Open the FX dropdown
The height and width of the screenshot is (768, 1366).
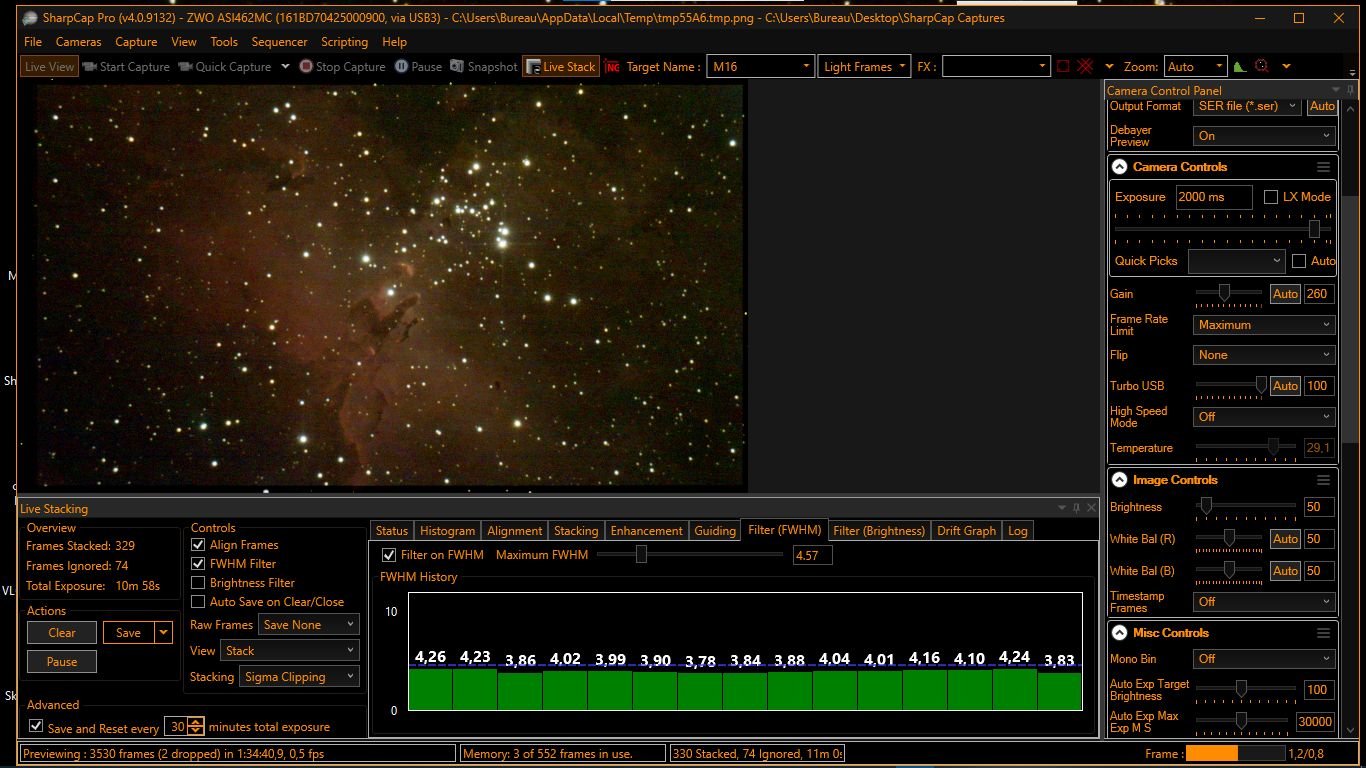click(996, 67)
